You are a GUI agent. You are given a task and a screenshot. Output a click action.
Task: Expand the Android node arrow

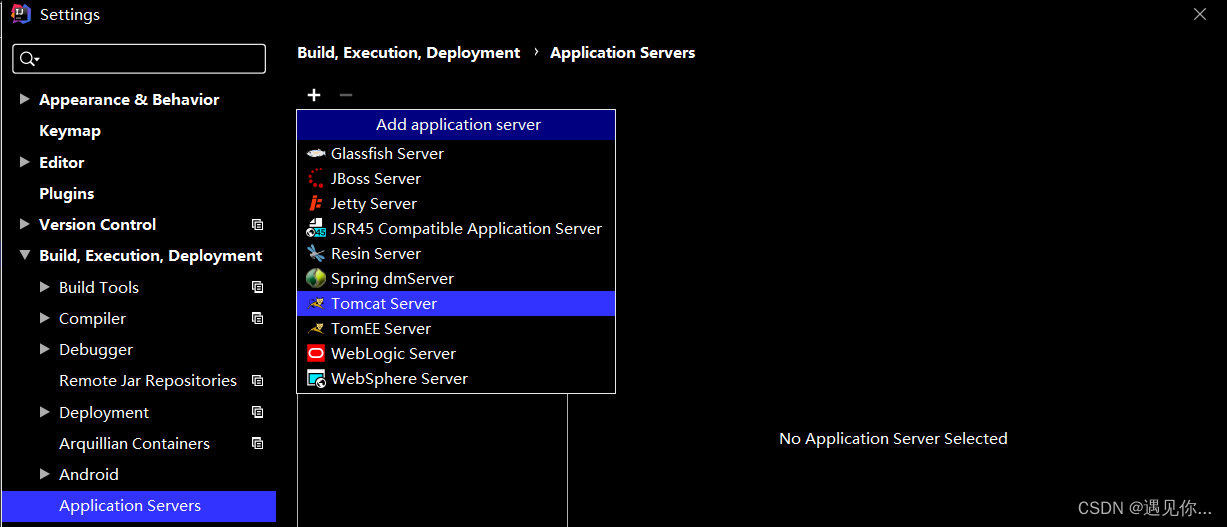tap(44, 475)
